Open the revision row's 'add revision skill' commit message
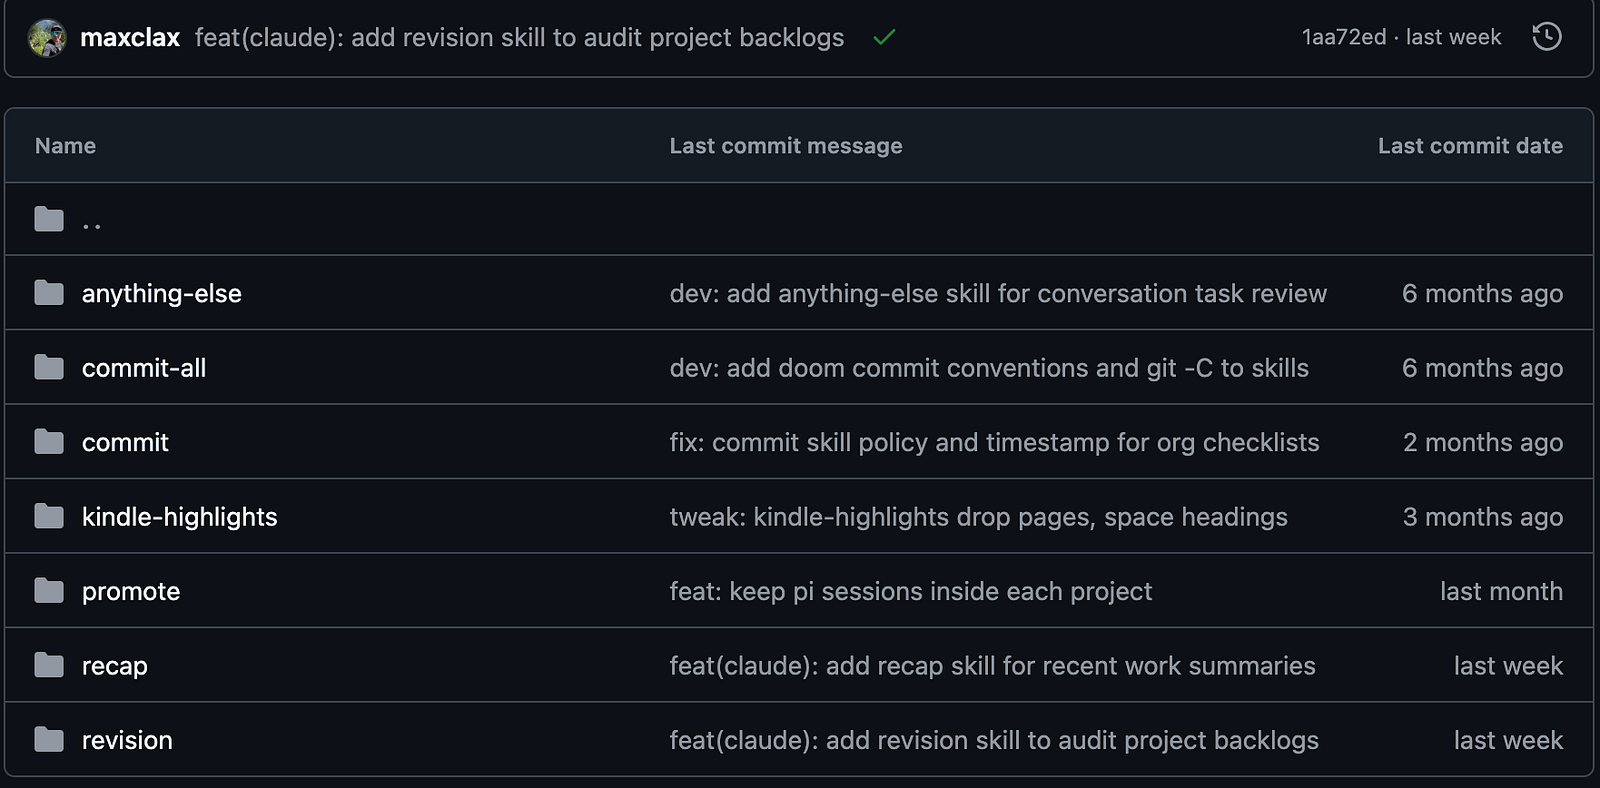1600x788 pixels. [x=994, y=740]
